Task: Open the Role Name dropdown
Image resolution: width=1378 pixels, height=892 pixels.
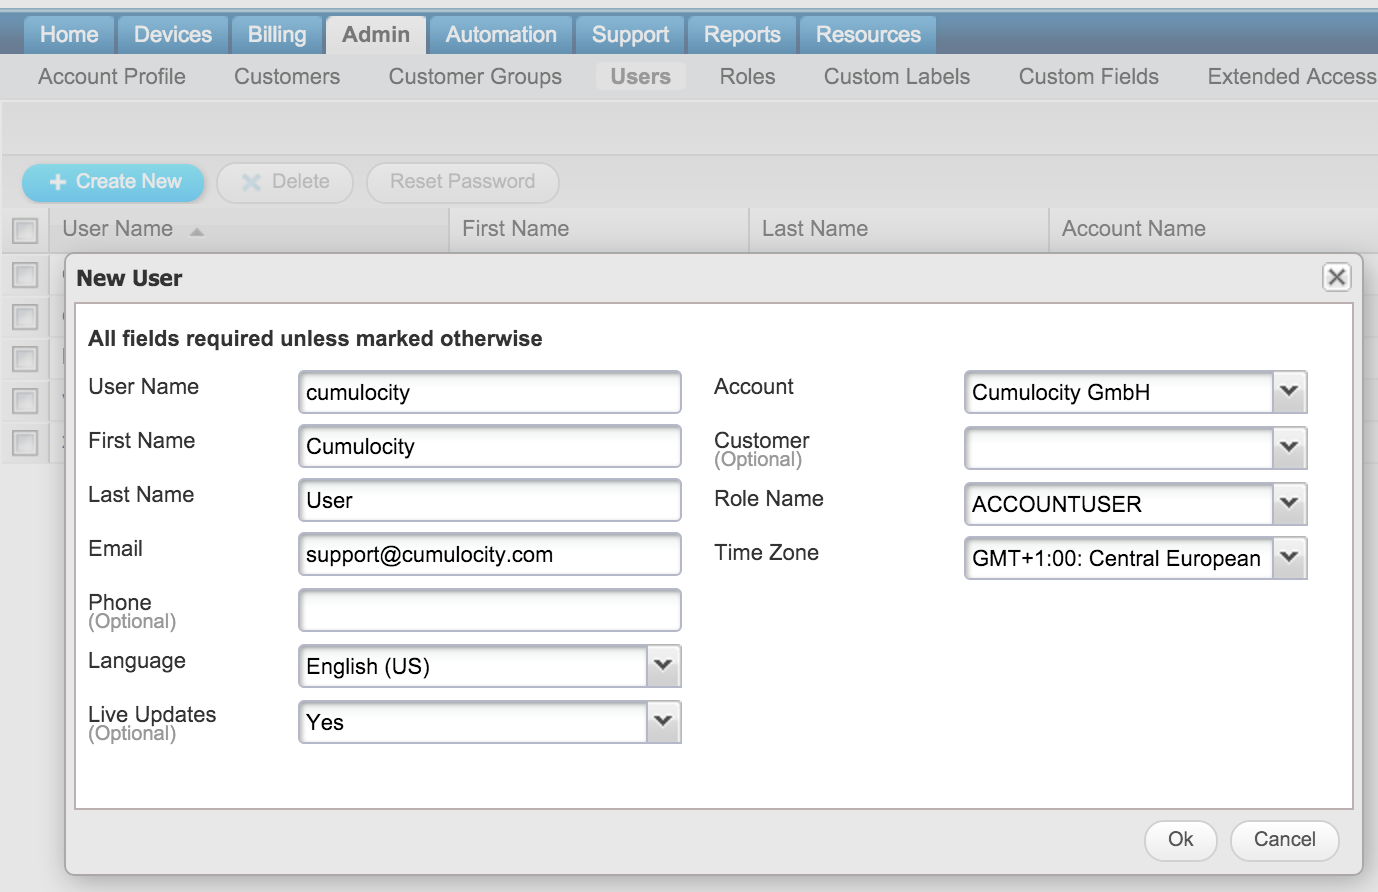Action: 1289,504
